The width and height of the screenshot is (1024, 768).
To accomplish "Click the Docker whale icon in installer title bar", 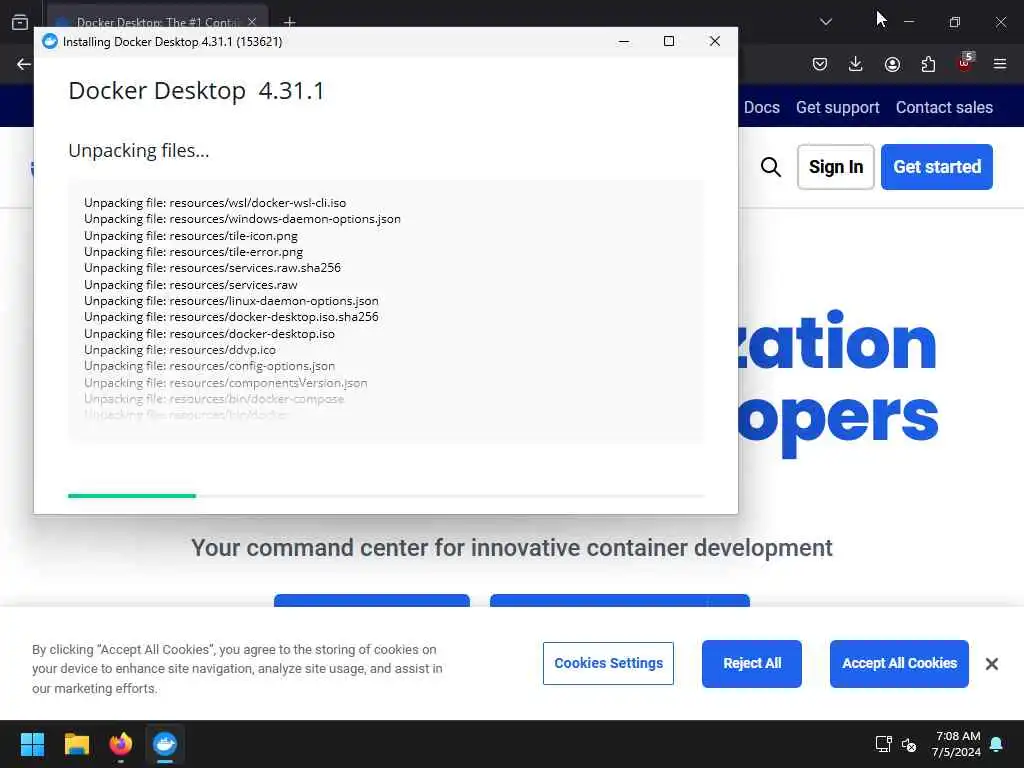I will (x=50, y=42).
